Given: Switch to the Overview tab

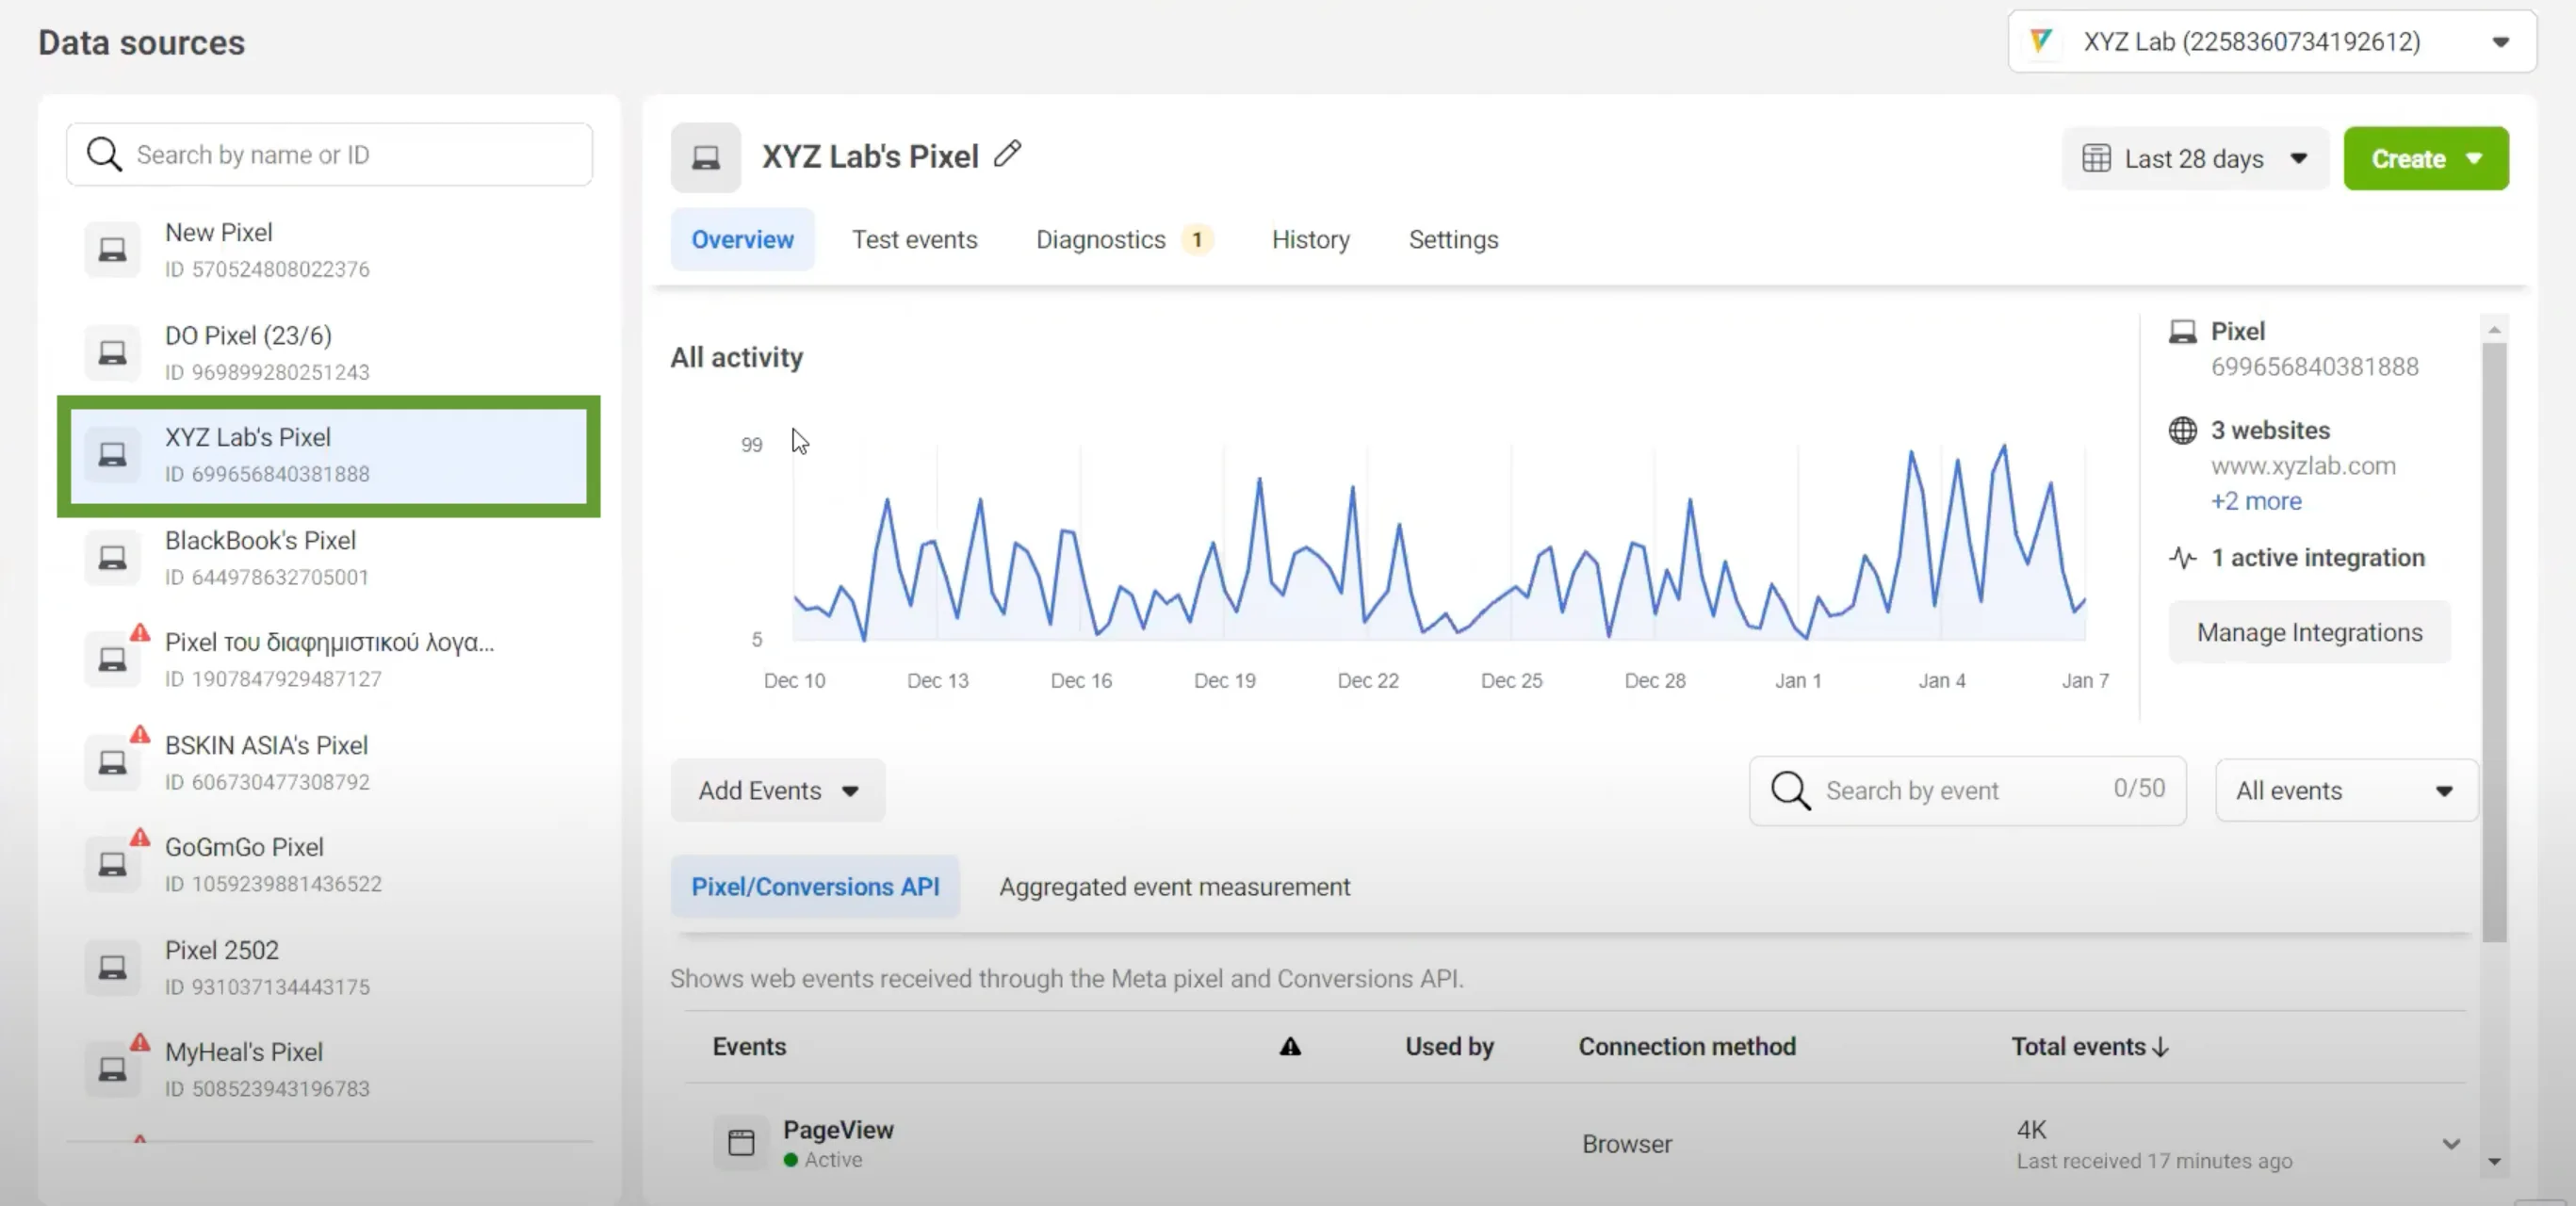Looking at the screenshot, I should click(742, 239).
